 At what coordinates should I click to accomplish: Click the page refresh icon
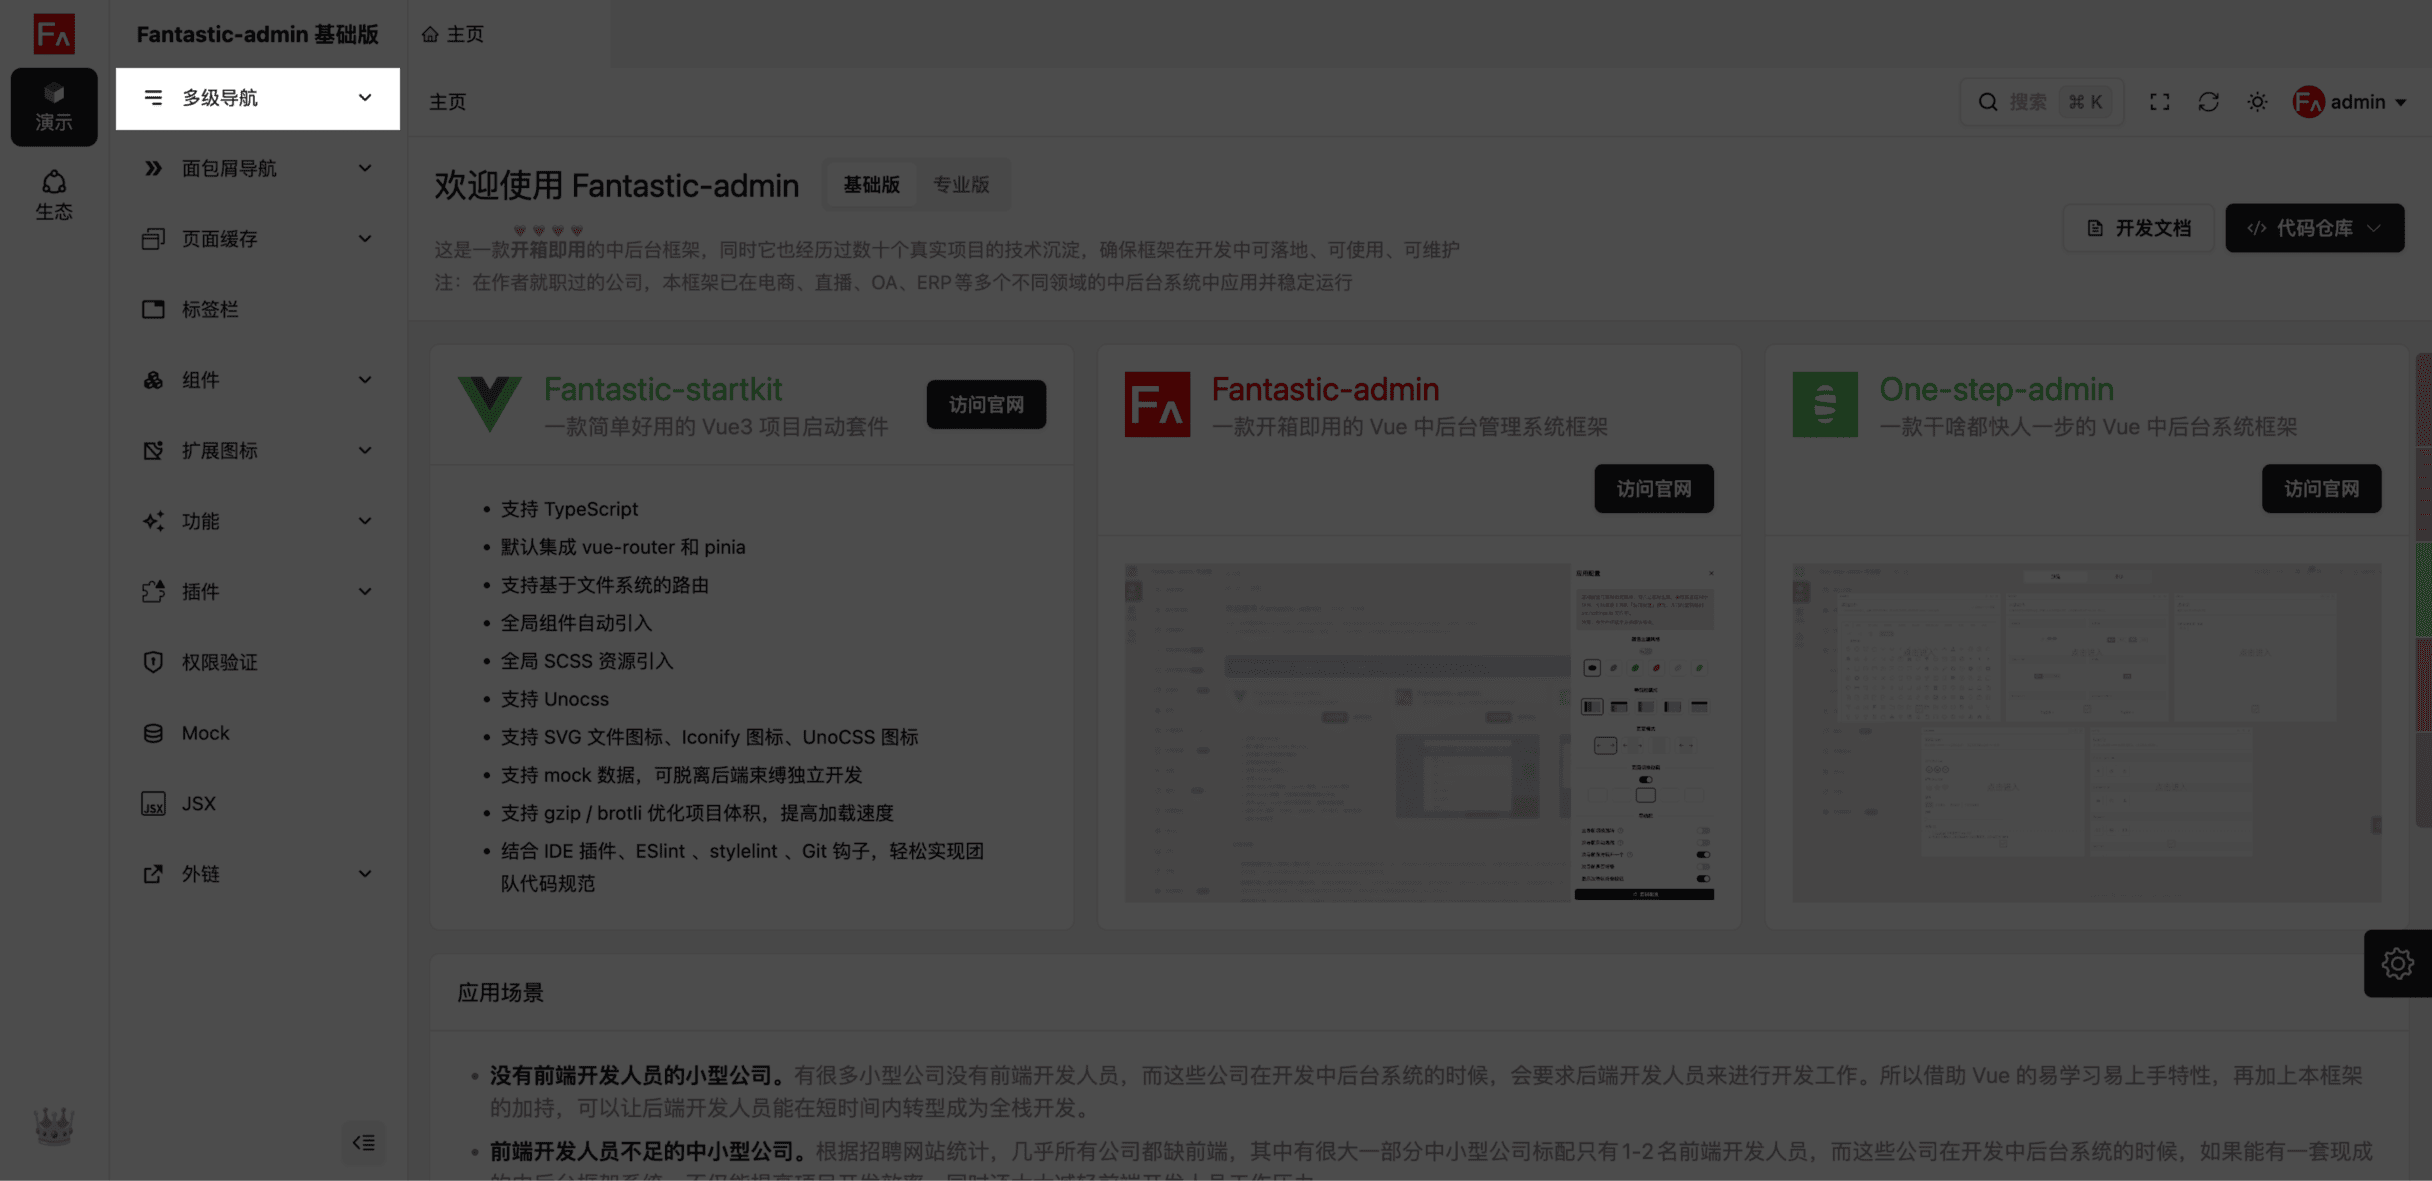(x=2208, y=102)
